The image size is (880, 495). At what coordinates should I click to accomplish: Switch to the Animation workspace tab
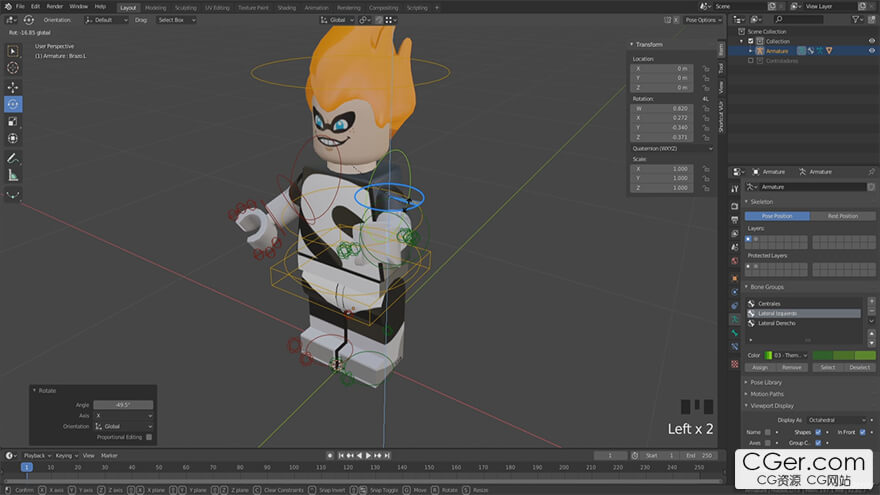point(316,8)
